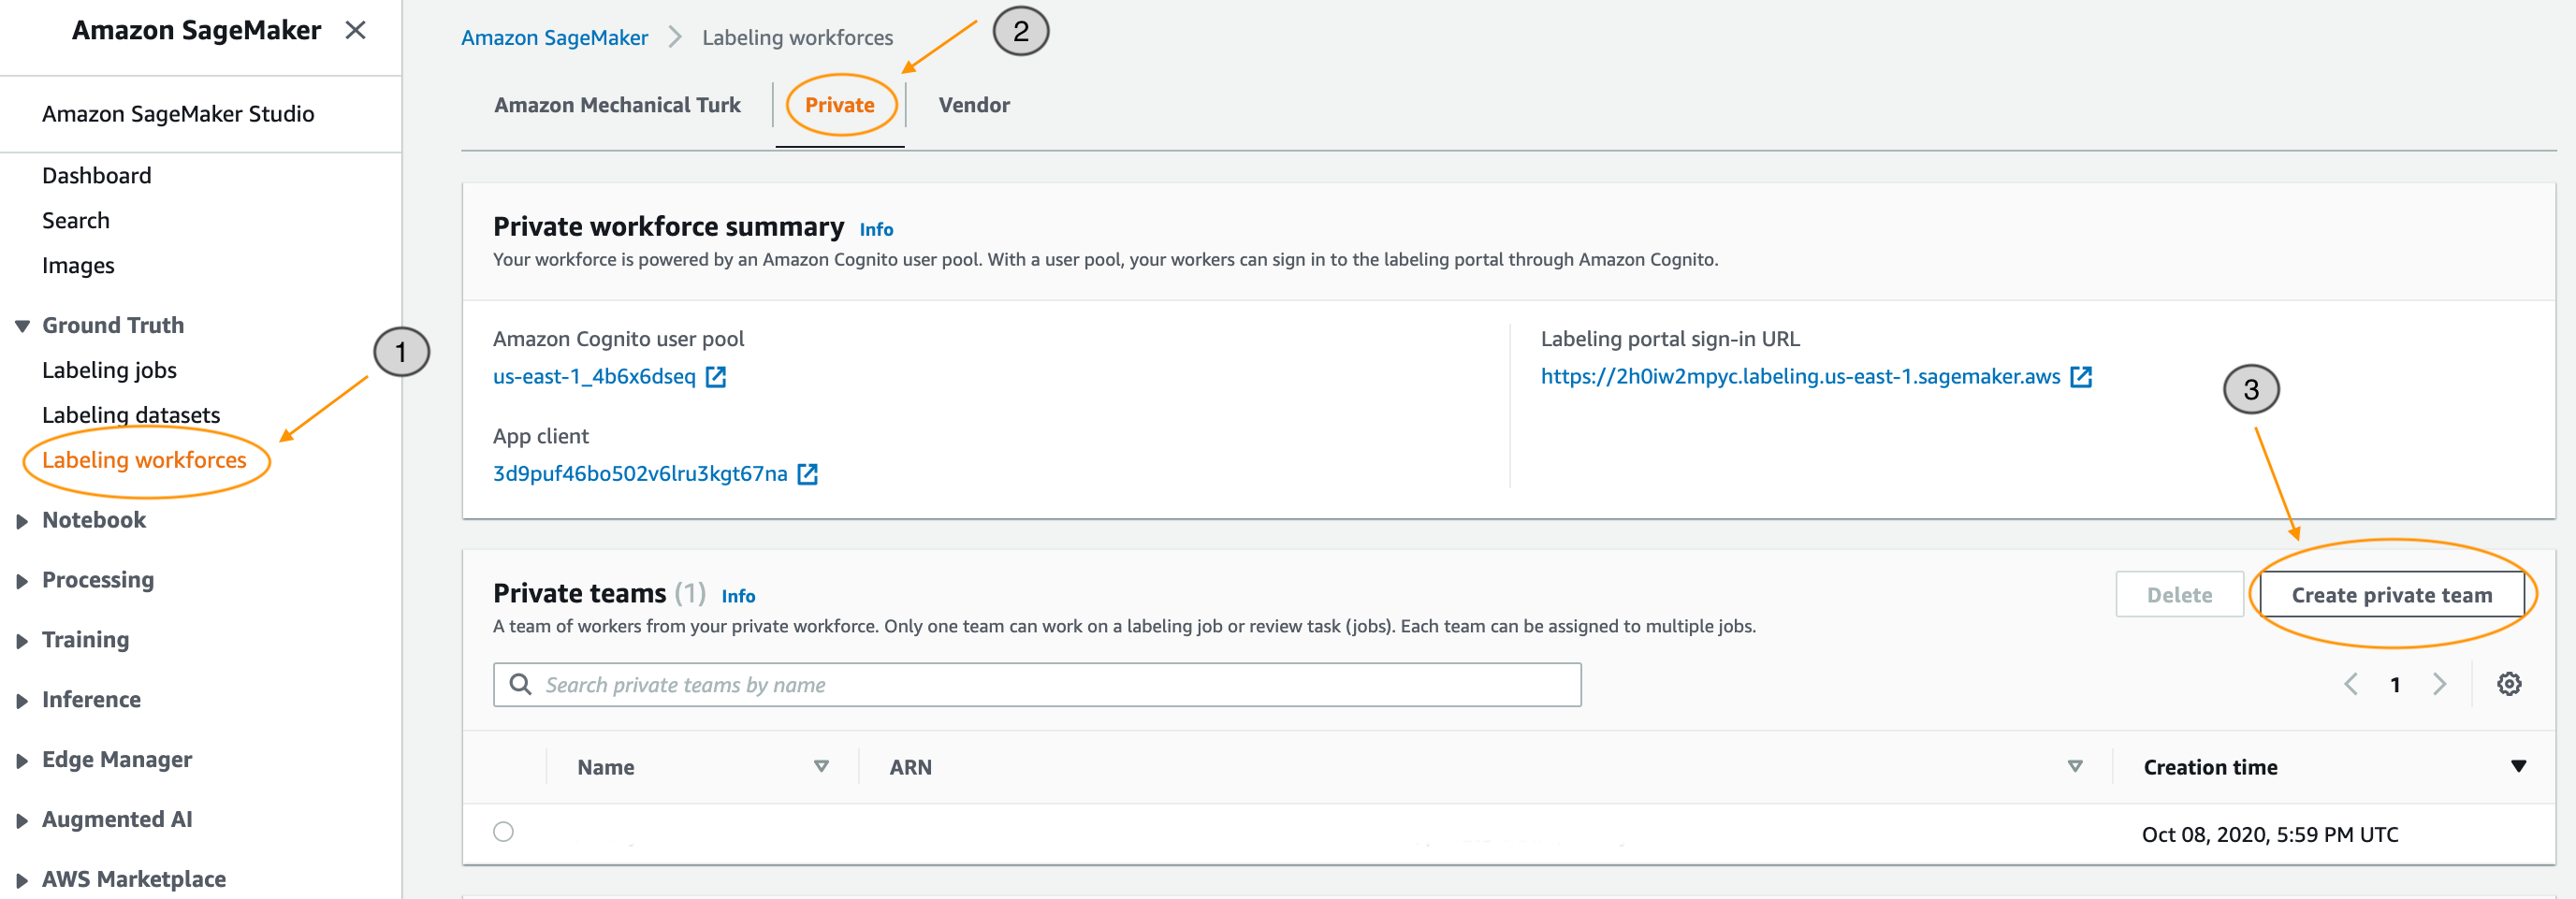Sort teams by Creation time column

[x=2518, y=767]
